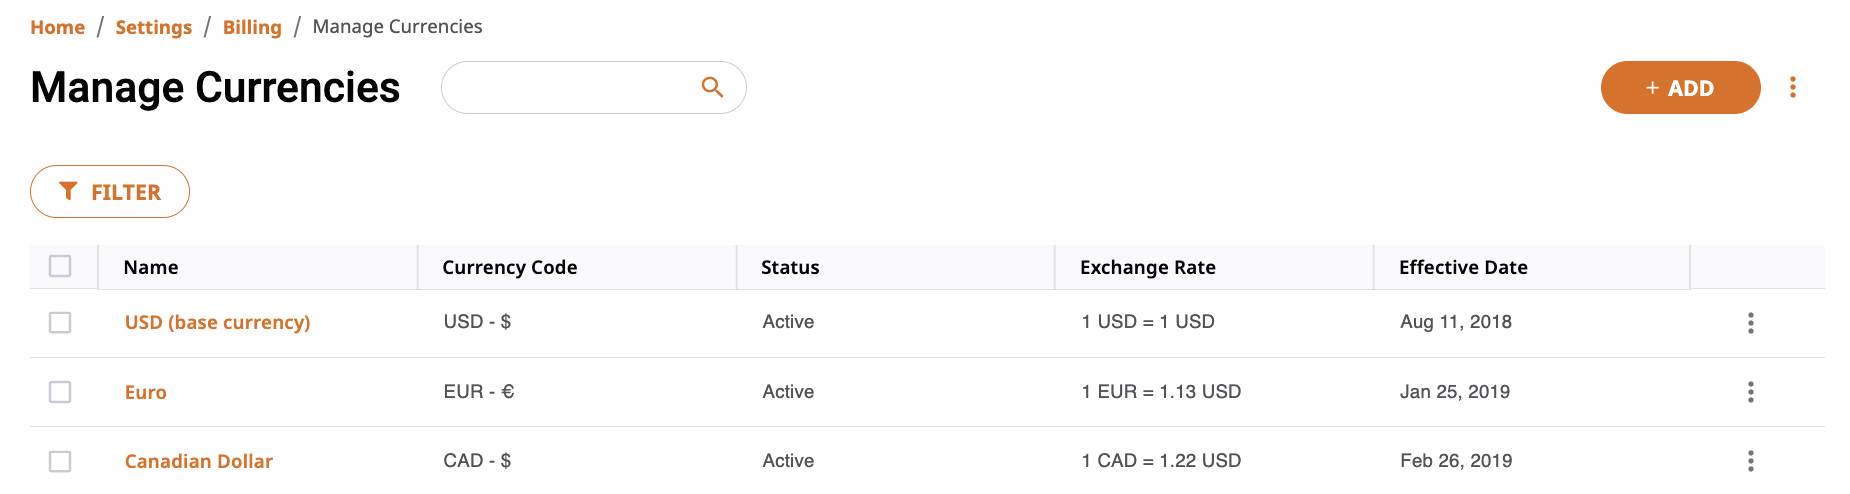This screenshot has width=1850, height=494.
Task: Open the page options kebab menu beside ADD
Action: (1792, 87)
